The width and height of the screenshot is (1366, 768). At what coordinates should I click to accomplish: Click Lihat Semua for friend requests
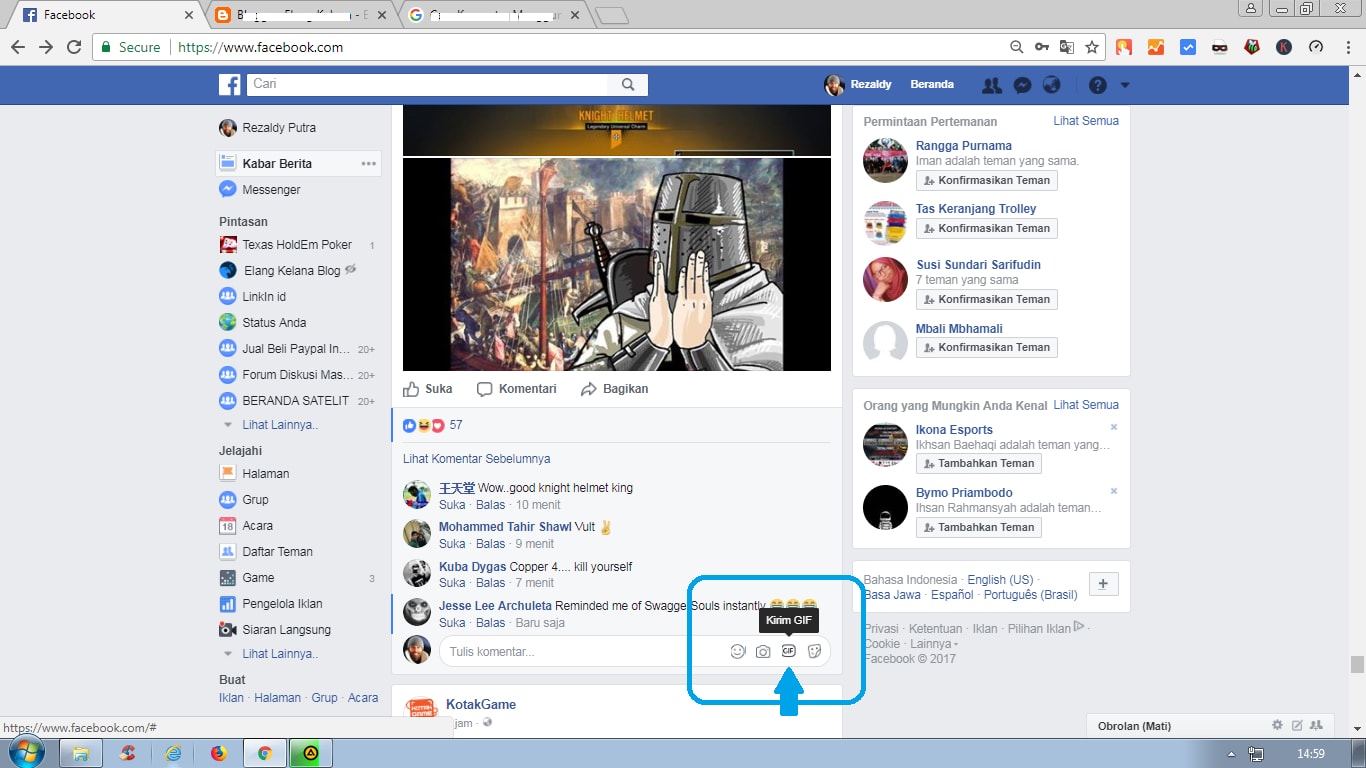1086,121
